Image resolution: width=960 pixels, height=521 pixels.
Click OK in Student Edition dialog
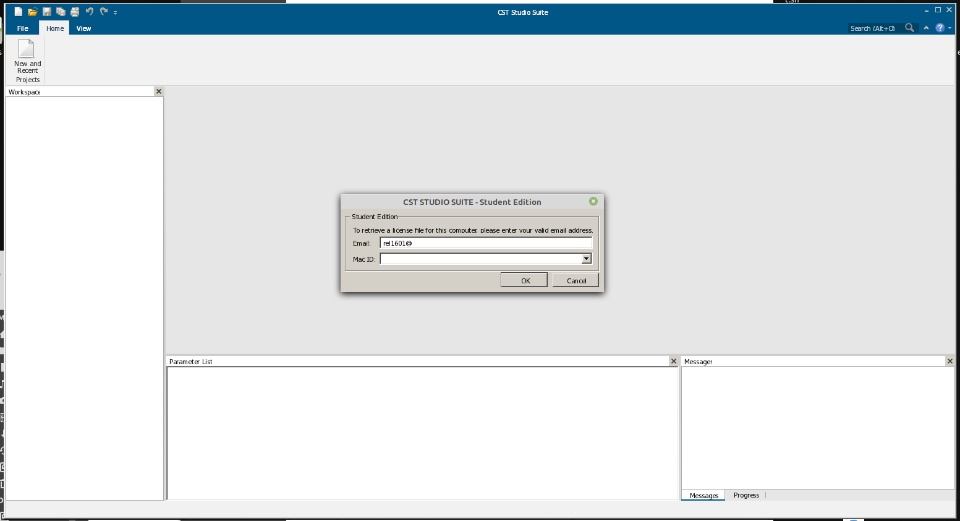[x=524, y=280]
